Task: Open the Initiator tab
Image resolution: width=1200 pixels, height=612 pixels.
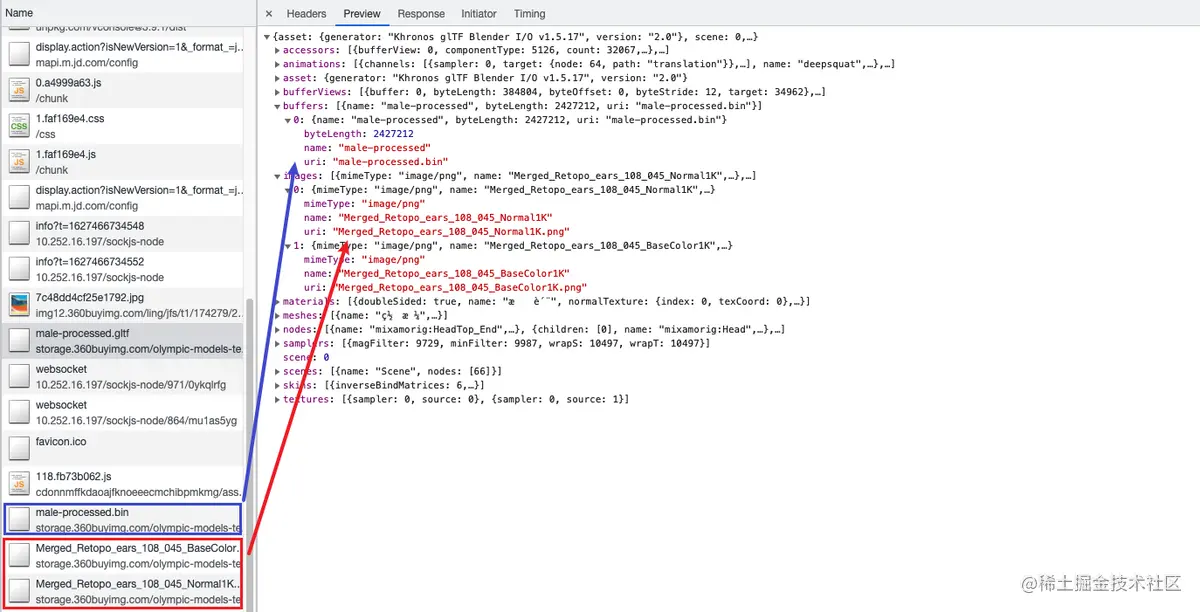Action: (x=479, y=14)
